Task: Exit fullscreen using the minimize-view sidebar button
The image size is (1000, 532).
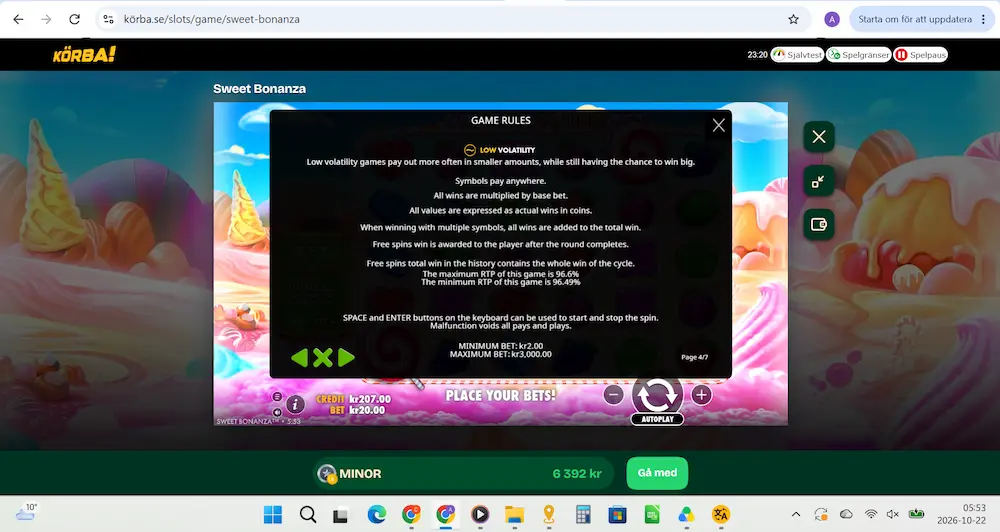Action: click(819, 181)
